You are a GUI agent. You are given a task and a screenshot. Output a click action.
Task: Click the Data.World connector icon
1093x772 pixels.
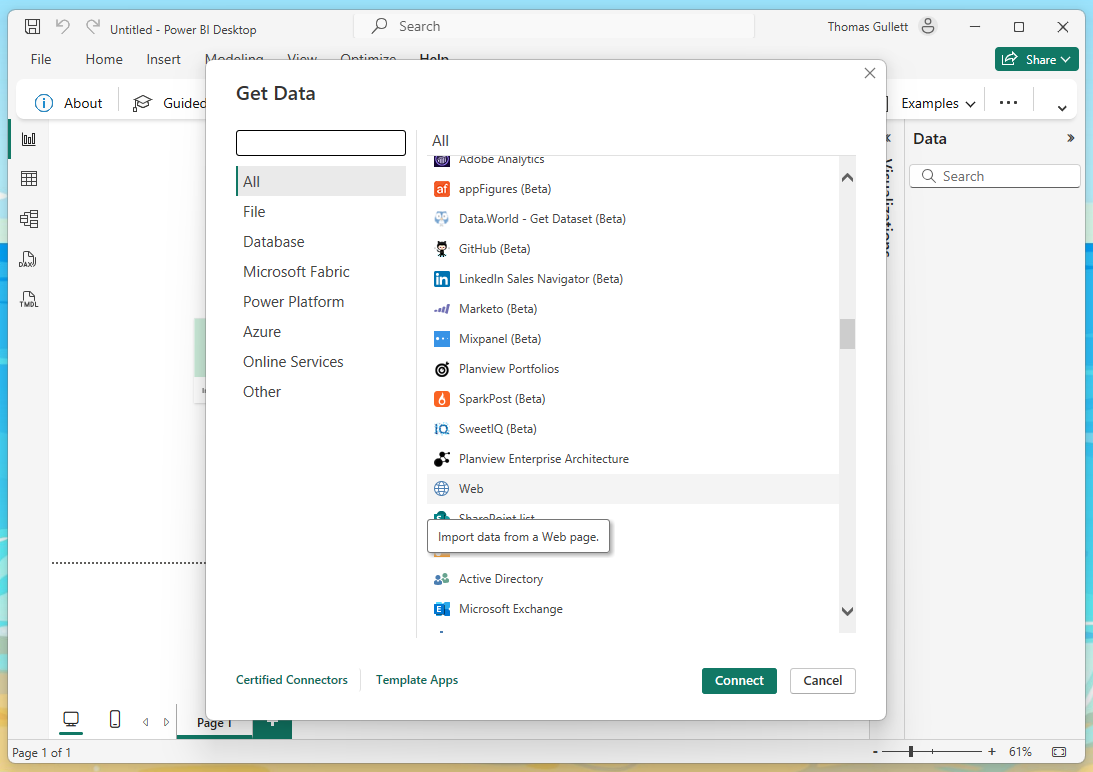tap(442, 219)
